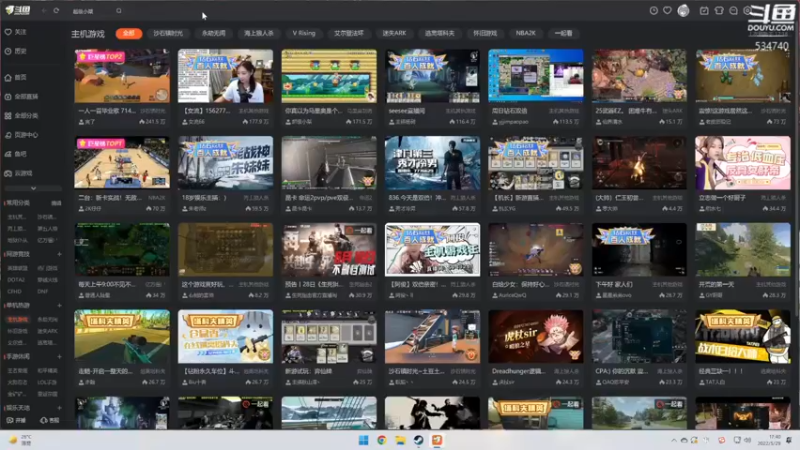Viewport: 800px width, 450px height.
Task: Select the 逃离塔科夫 filter tab
Action: point(439,33)
